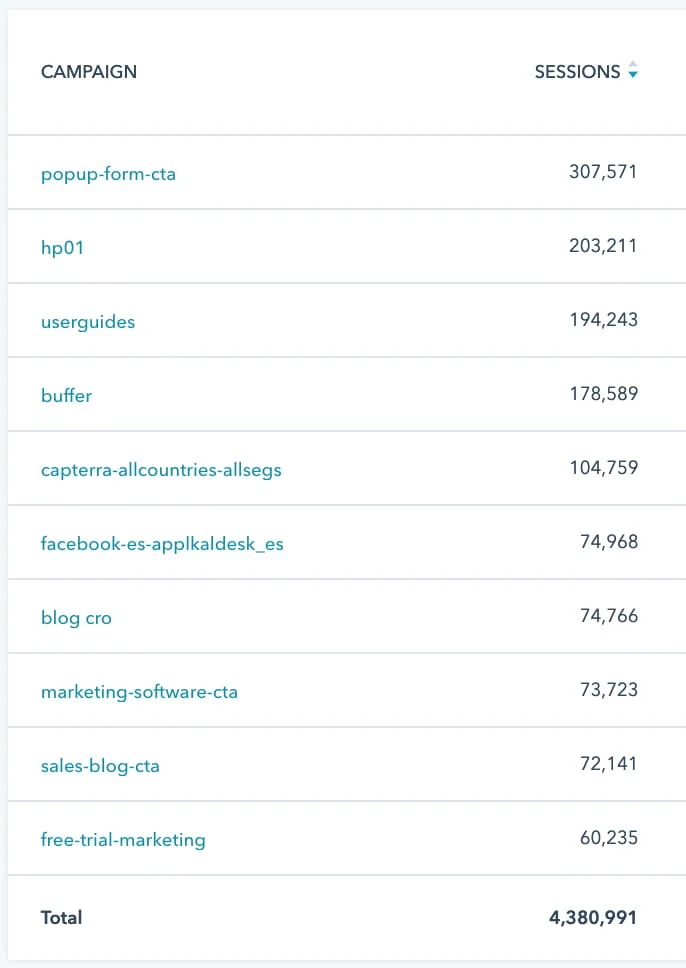The height and width of the screenshot is (968, 686).
Task: Select the userguides campaign link
Action: point(88,322)
